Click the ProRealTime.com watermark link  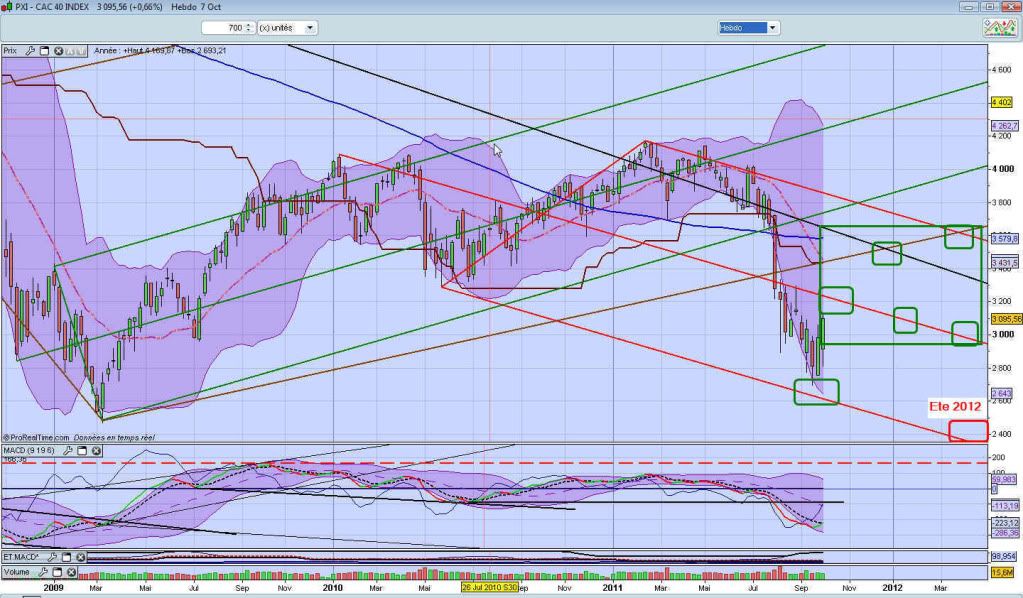tap(36, 438)
